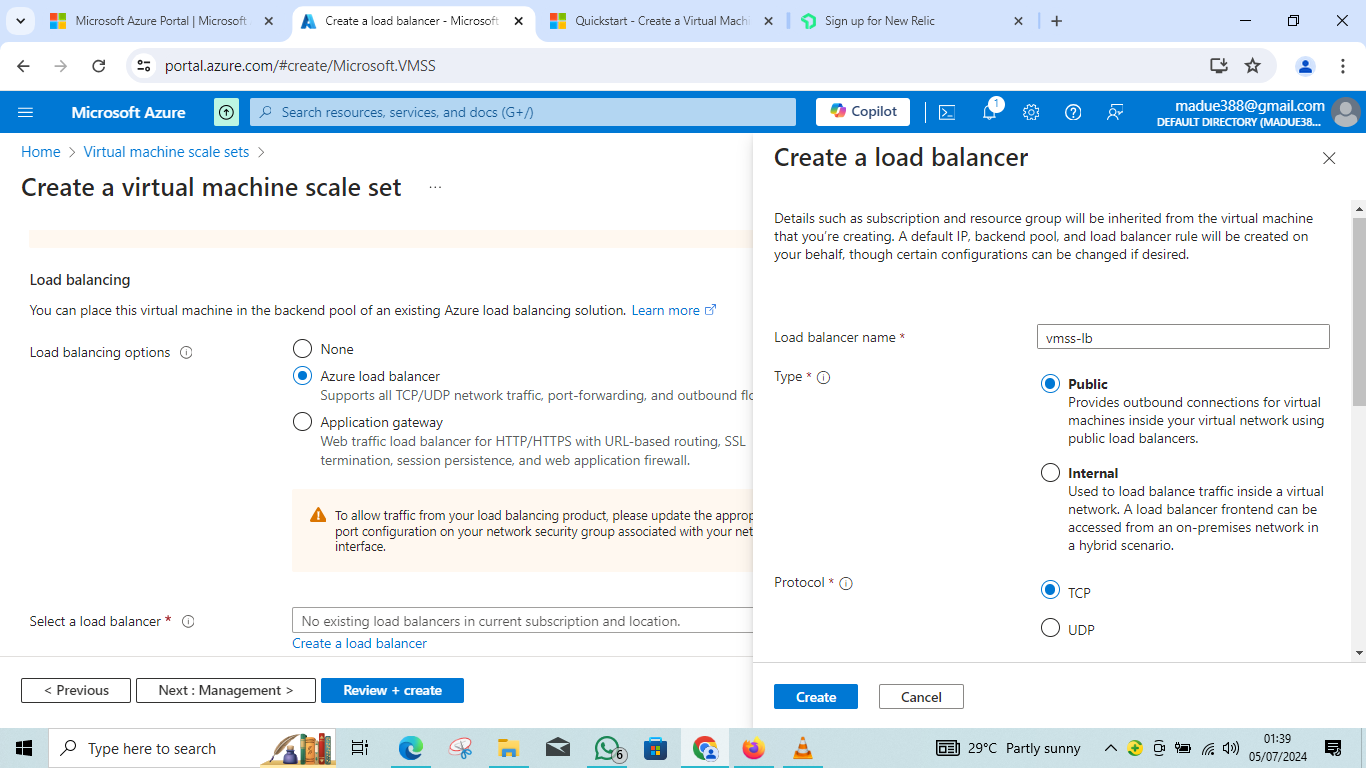Open a new browser tab
Screen dimensions: 1366x768
pos(1057,21)
